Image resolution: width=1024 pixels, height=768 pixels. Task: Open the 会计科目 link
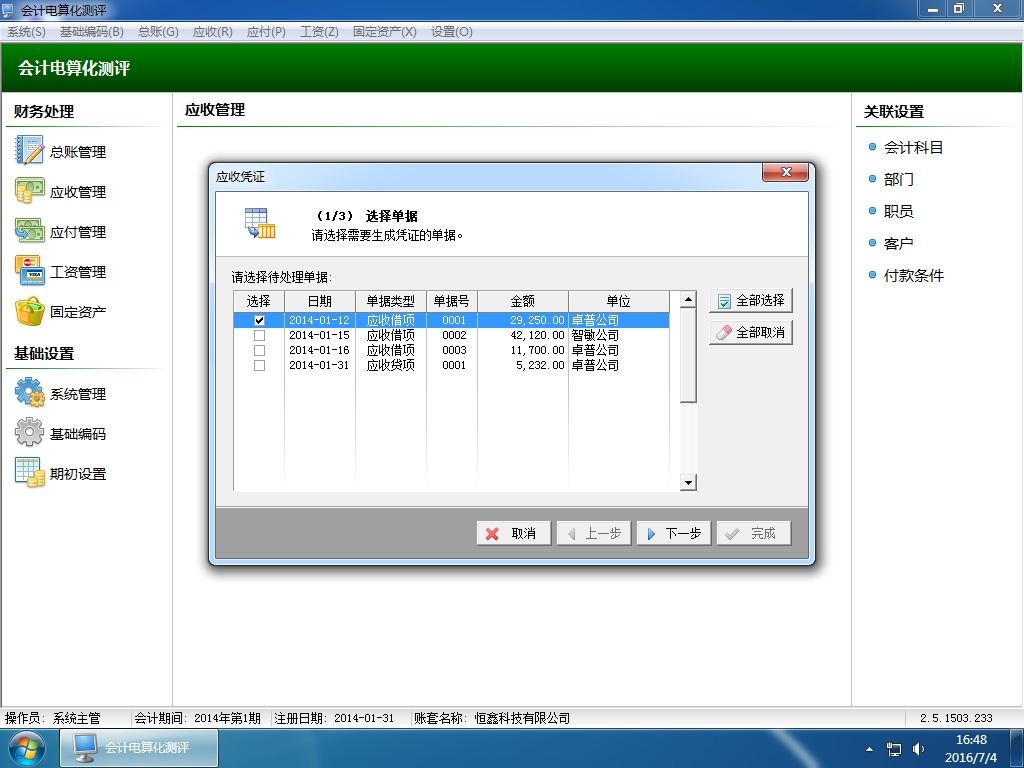point(913,147)
